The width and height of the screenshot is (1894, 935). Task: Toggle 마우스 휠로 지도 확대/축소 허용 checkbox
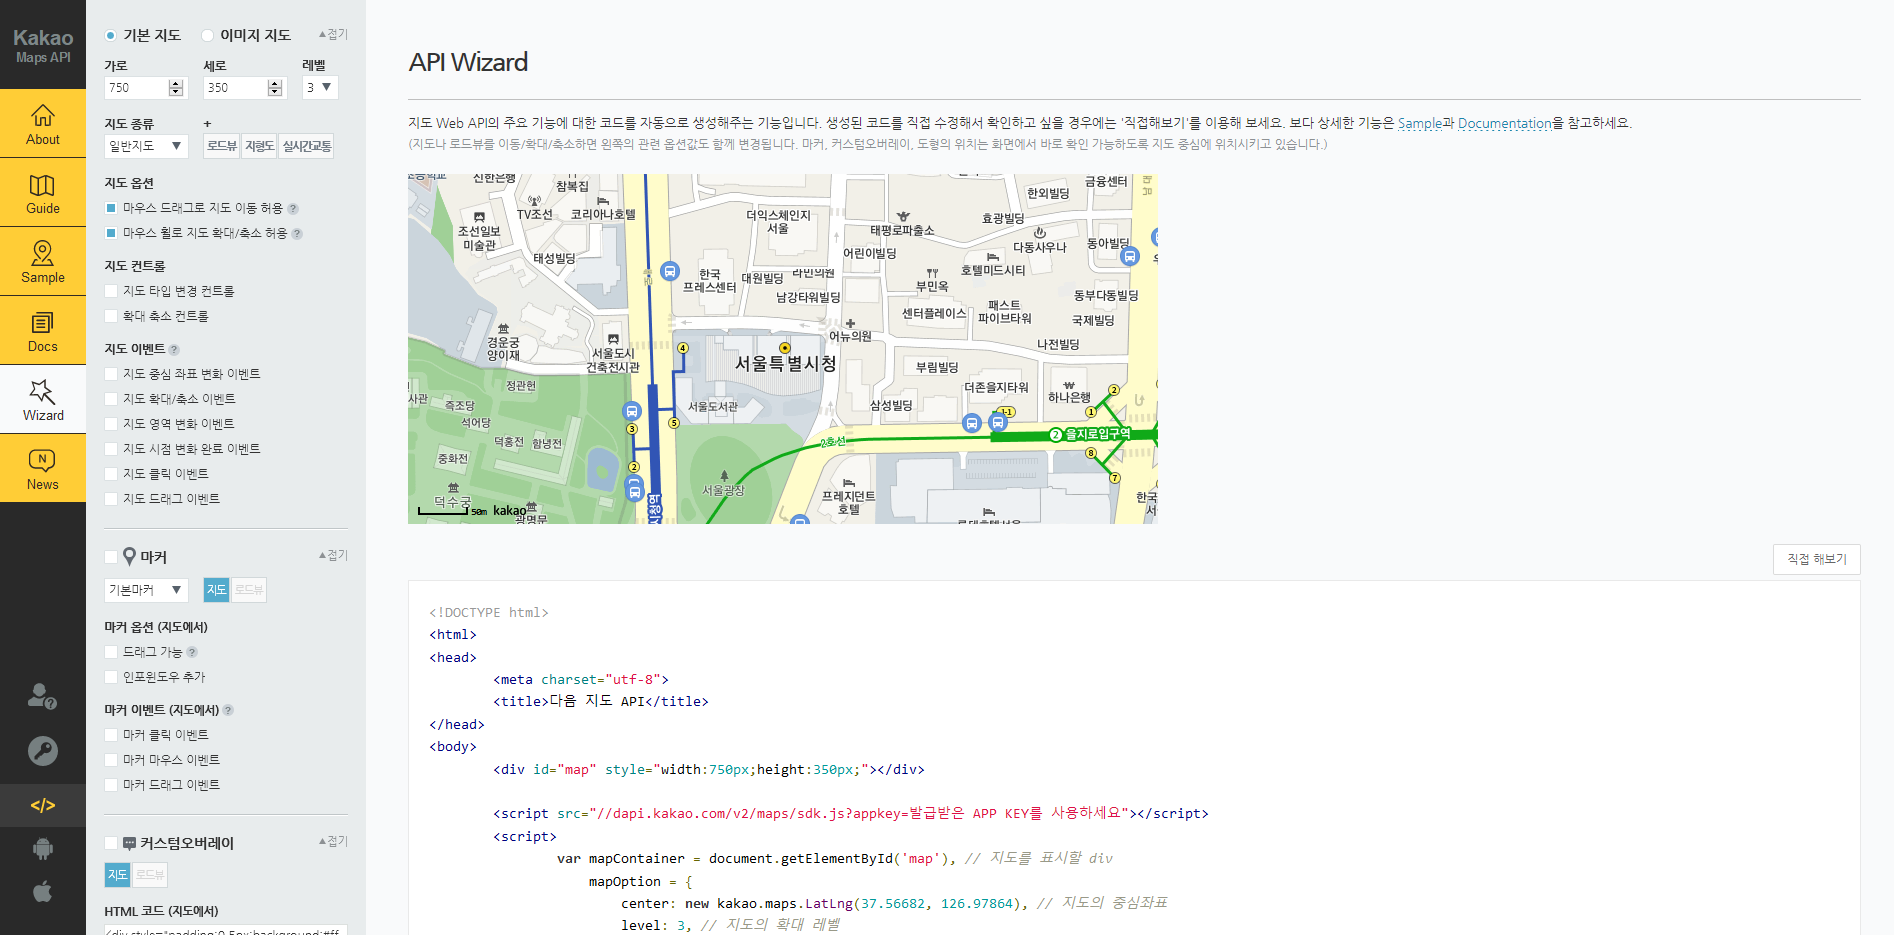click(x=111, y=233)
